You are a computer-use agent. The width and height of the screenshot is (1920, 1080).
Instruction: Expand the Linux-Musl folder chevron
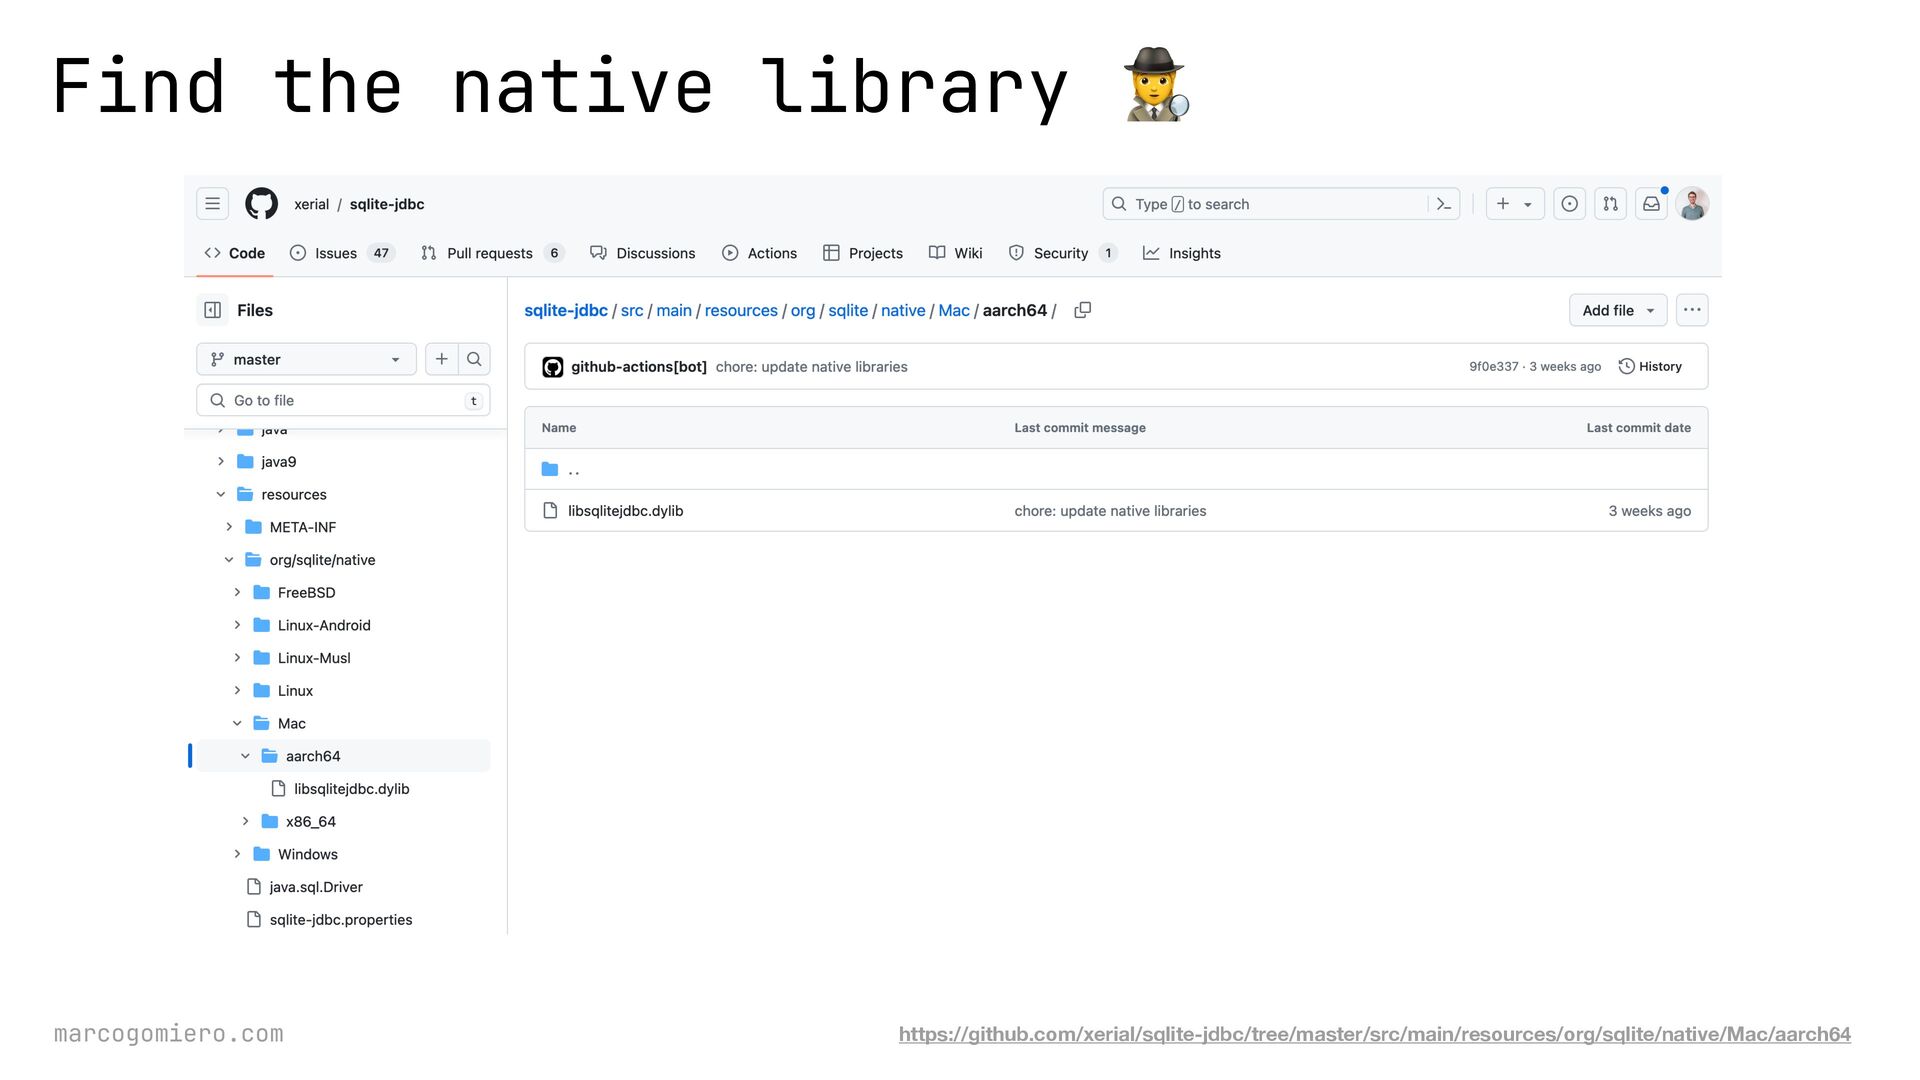pos(237,658)
